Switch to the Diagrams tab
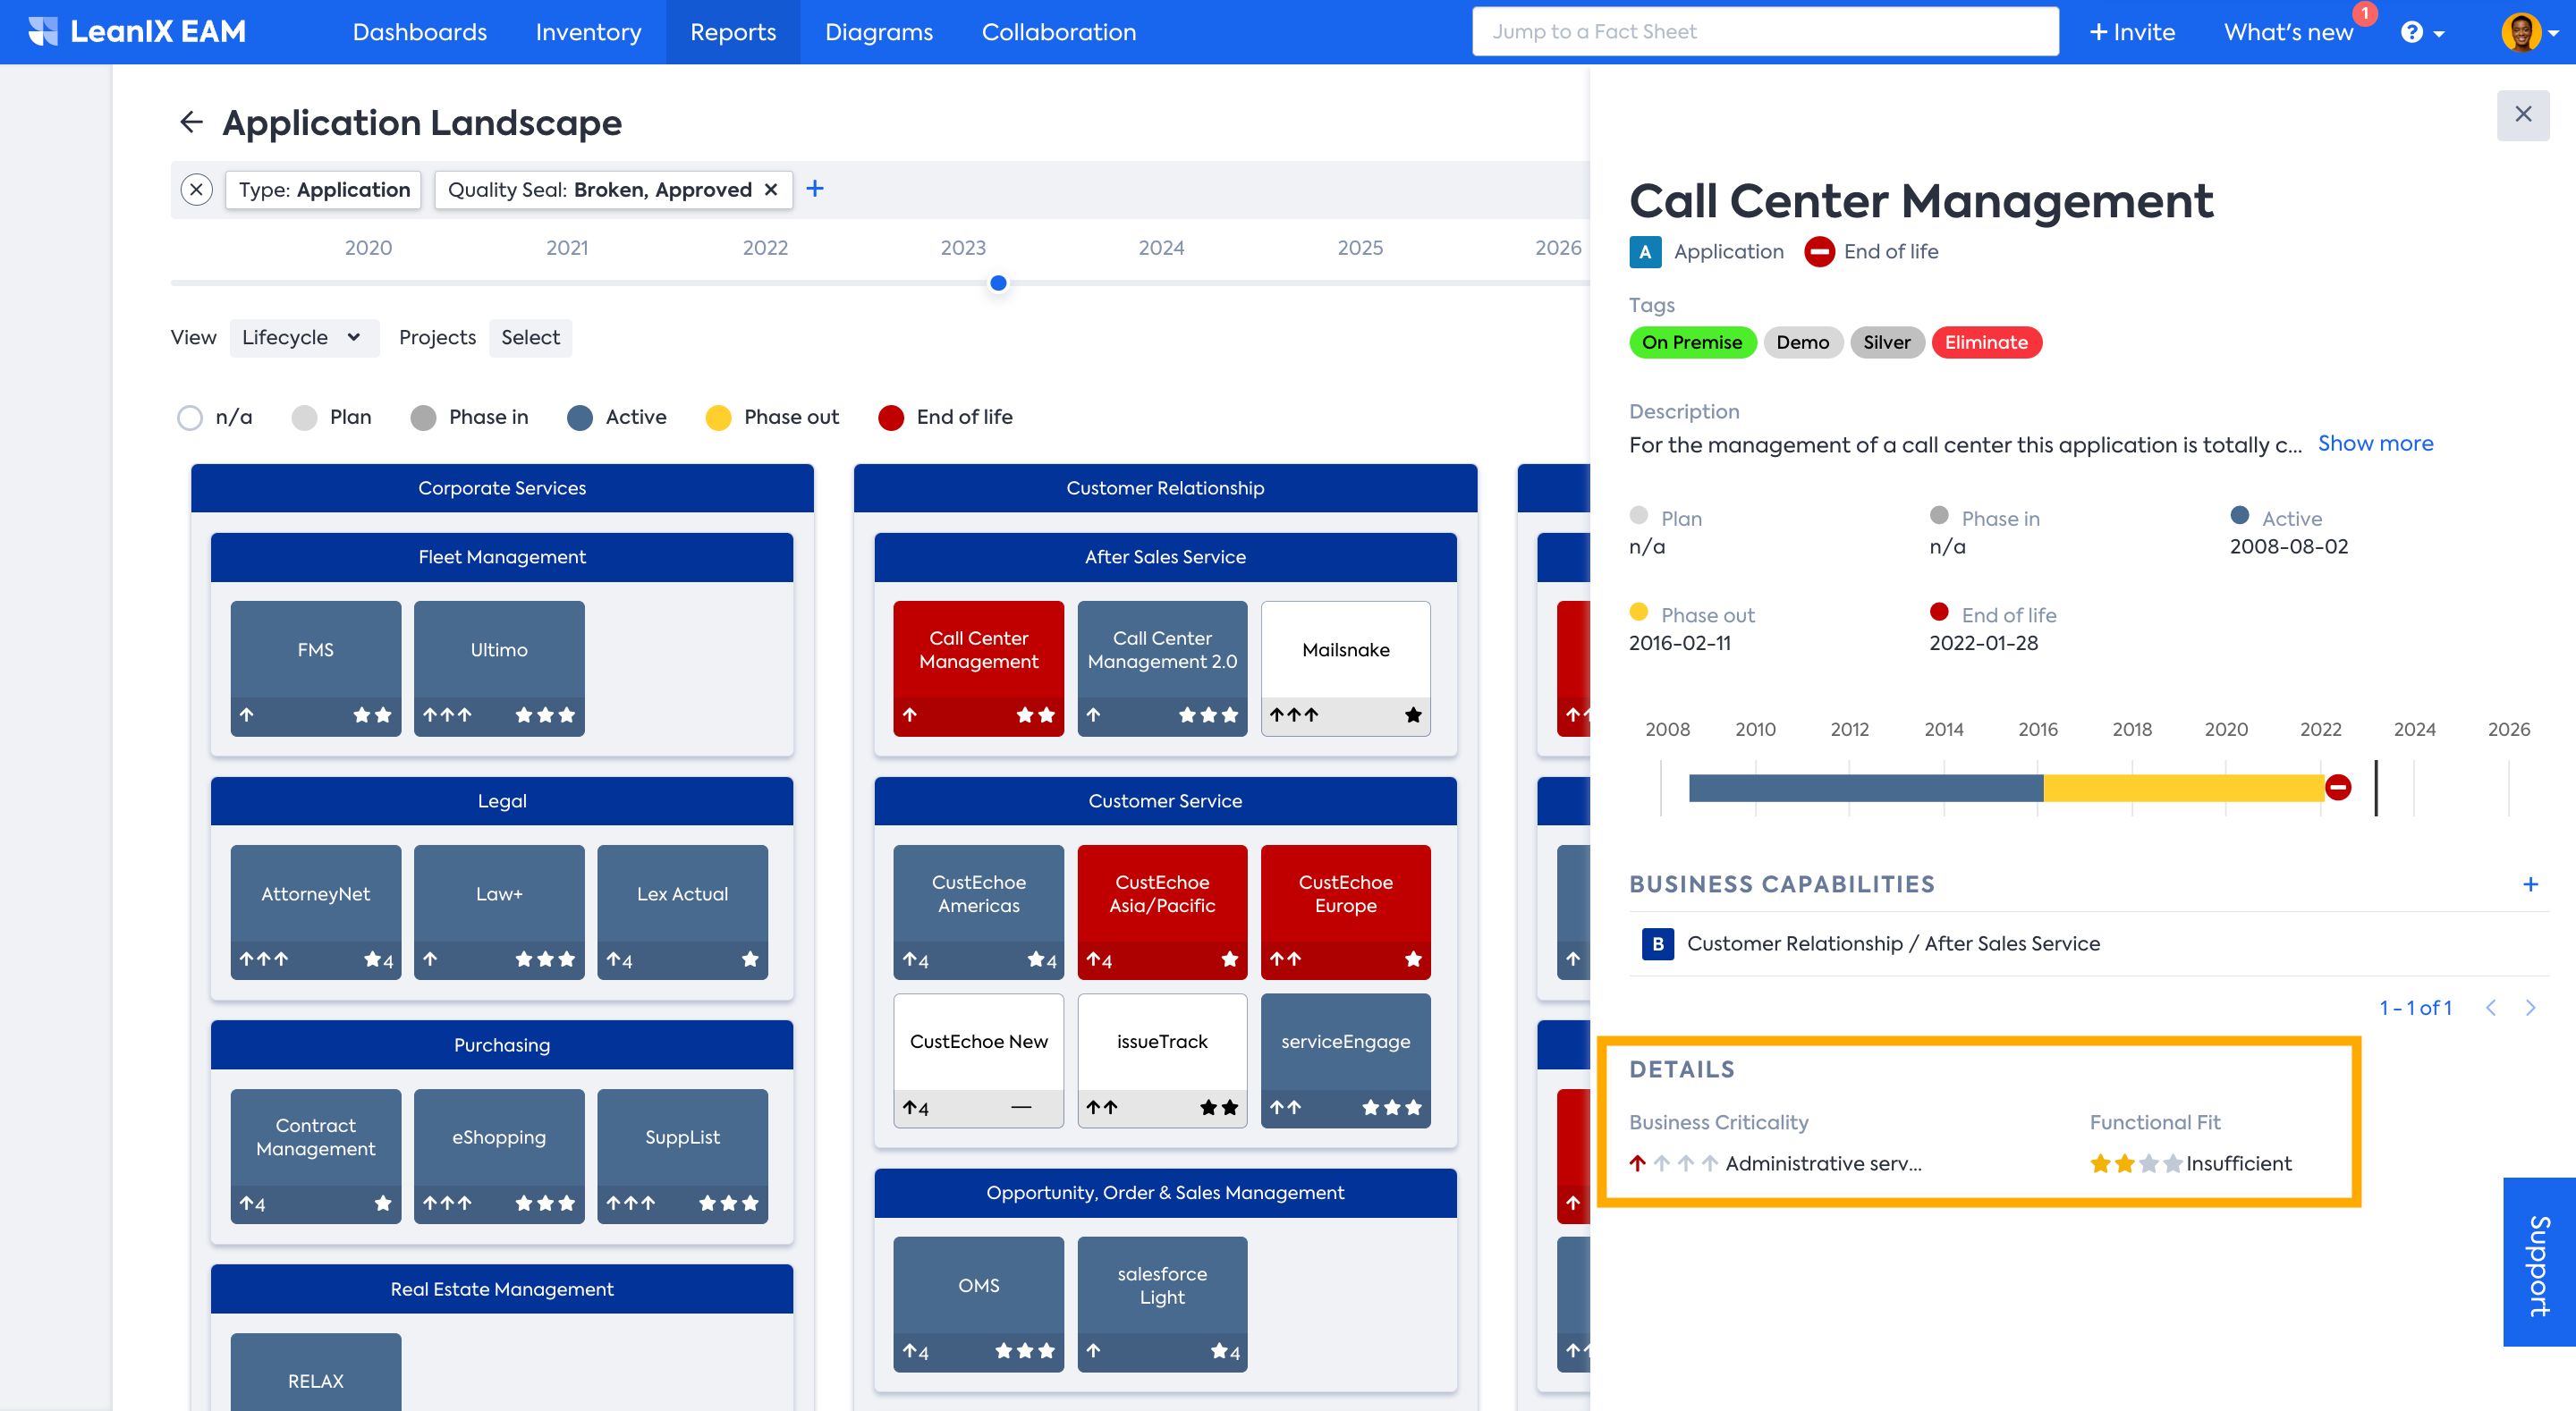This screenshot has height=1411, width=2576. (878, 32)
